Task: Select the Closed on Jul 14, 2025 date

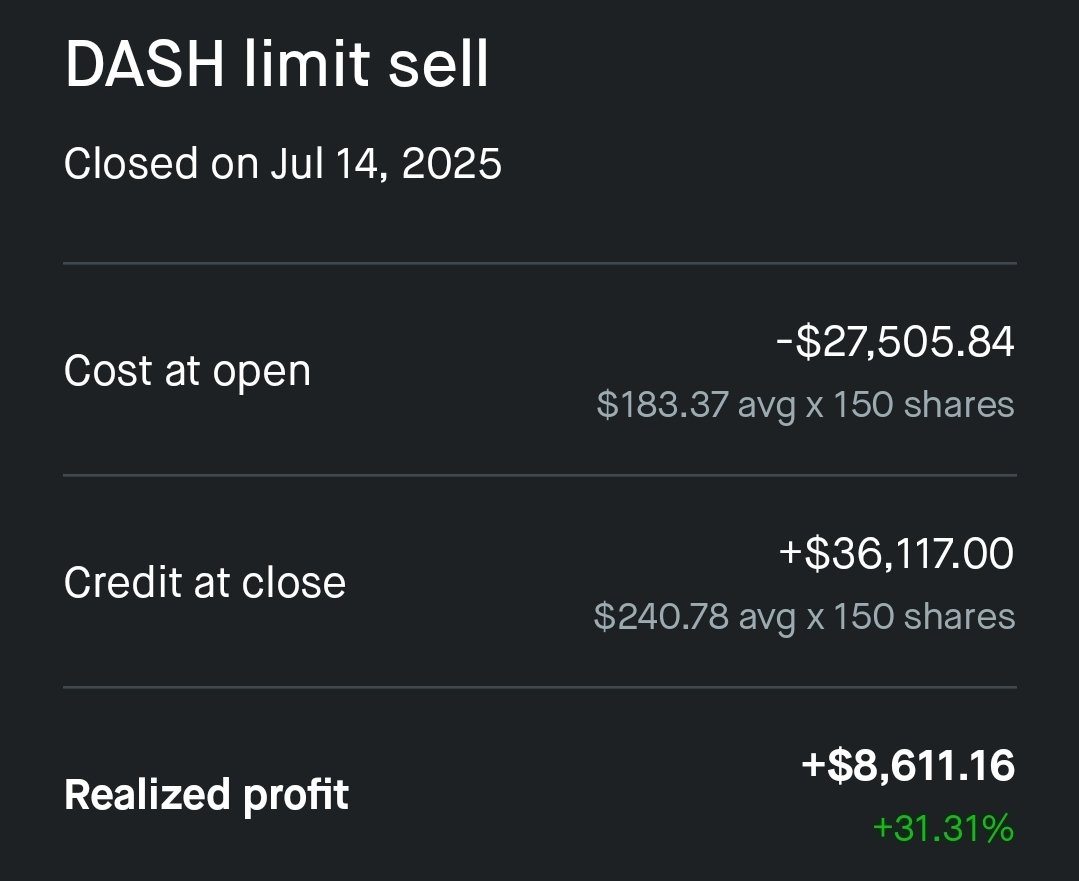Action: (283, 164)
